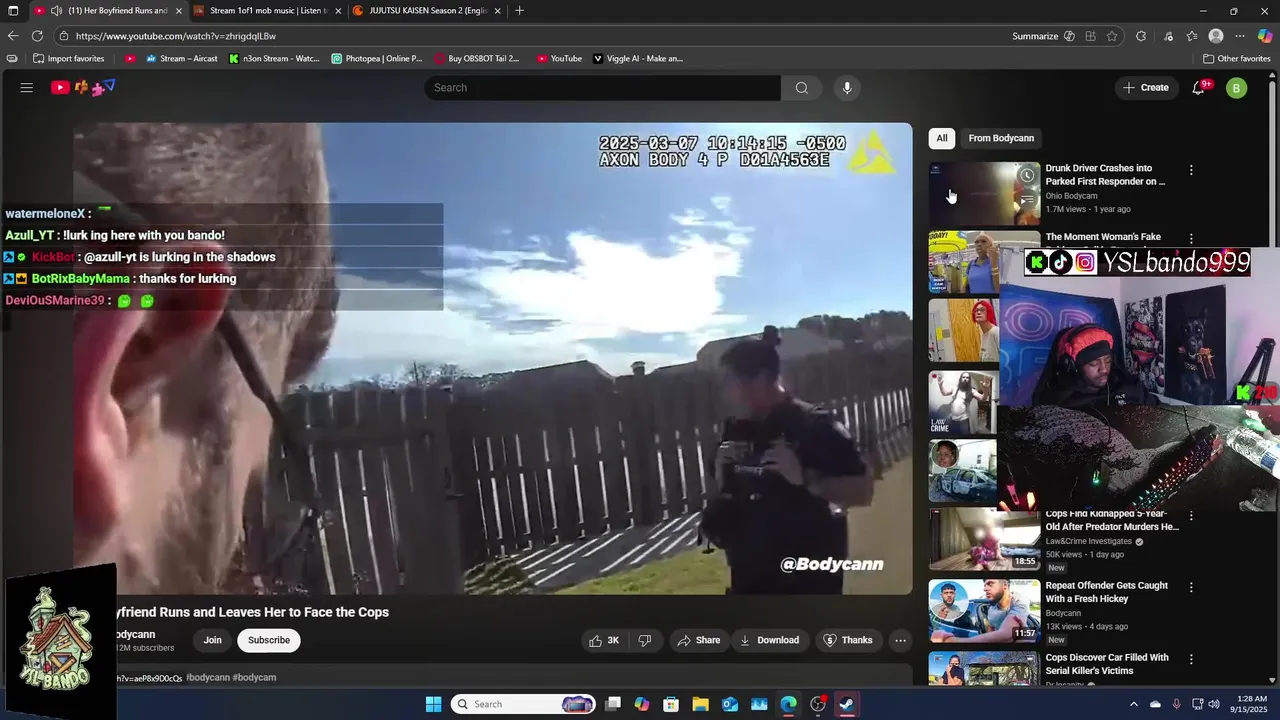Open the Copilot icon in Edge toolbar

coord(1265,36)
